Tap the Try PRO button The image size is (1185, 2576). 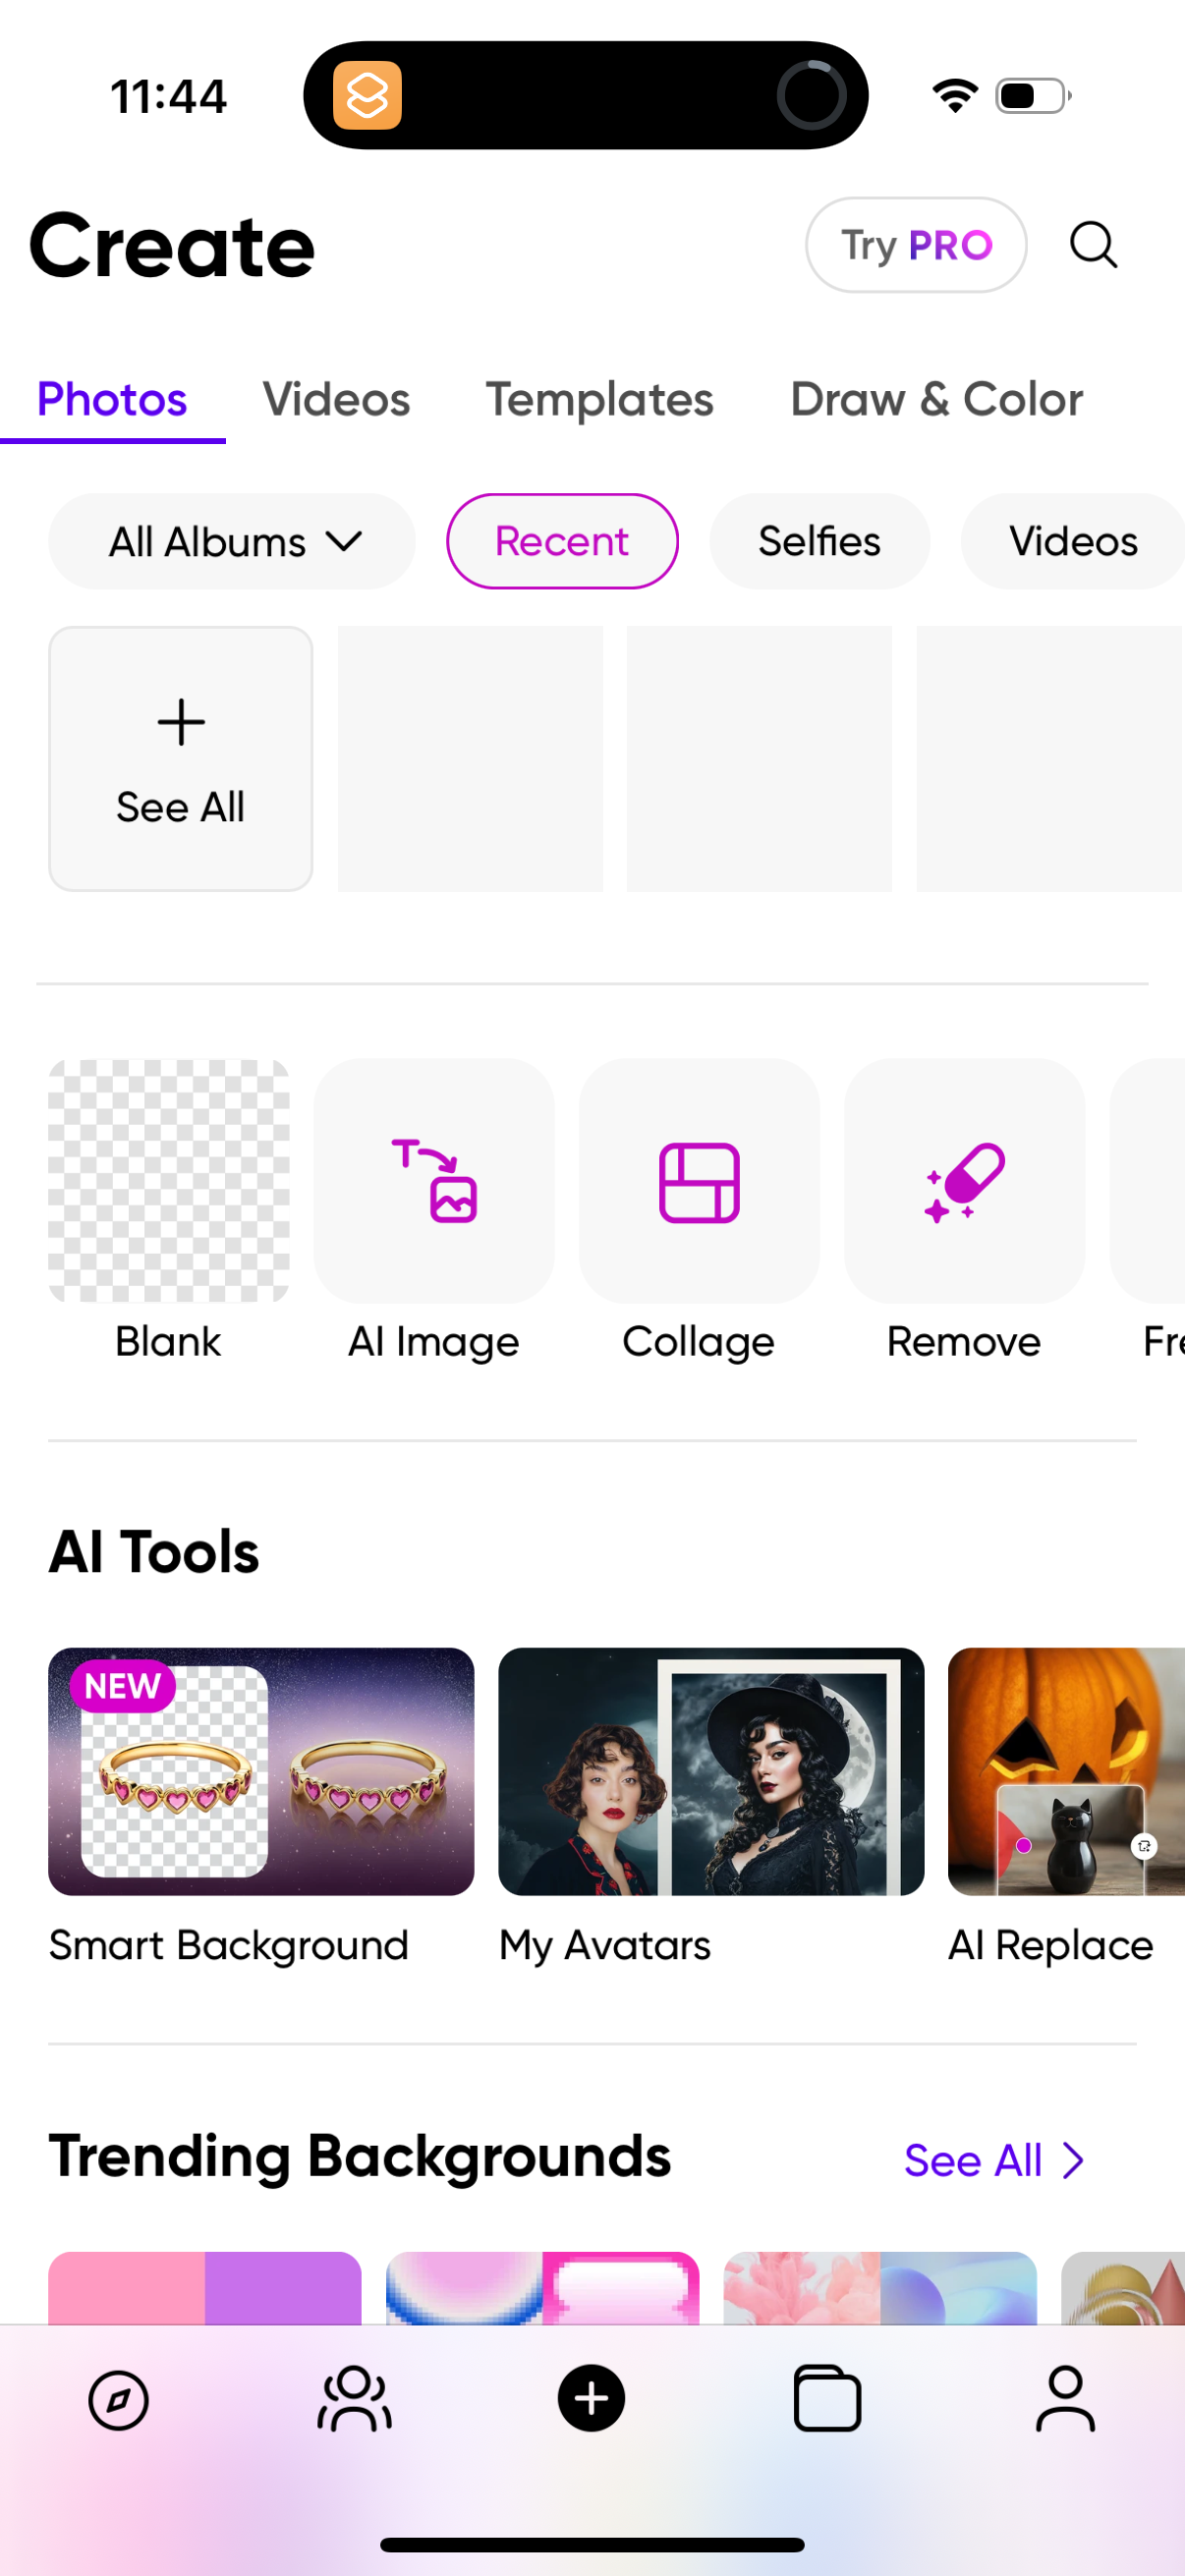click(x=915, y=245)
